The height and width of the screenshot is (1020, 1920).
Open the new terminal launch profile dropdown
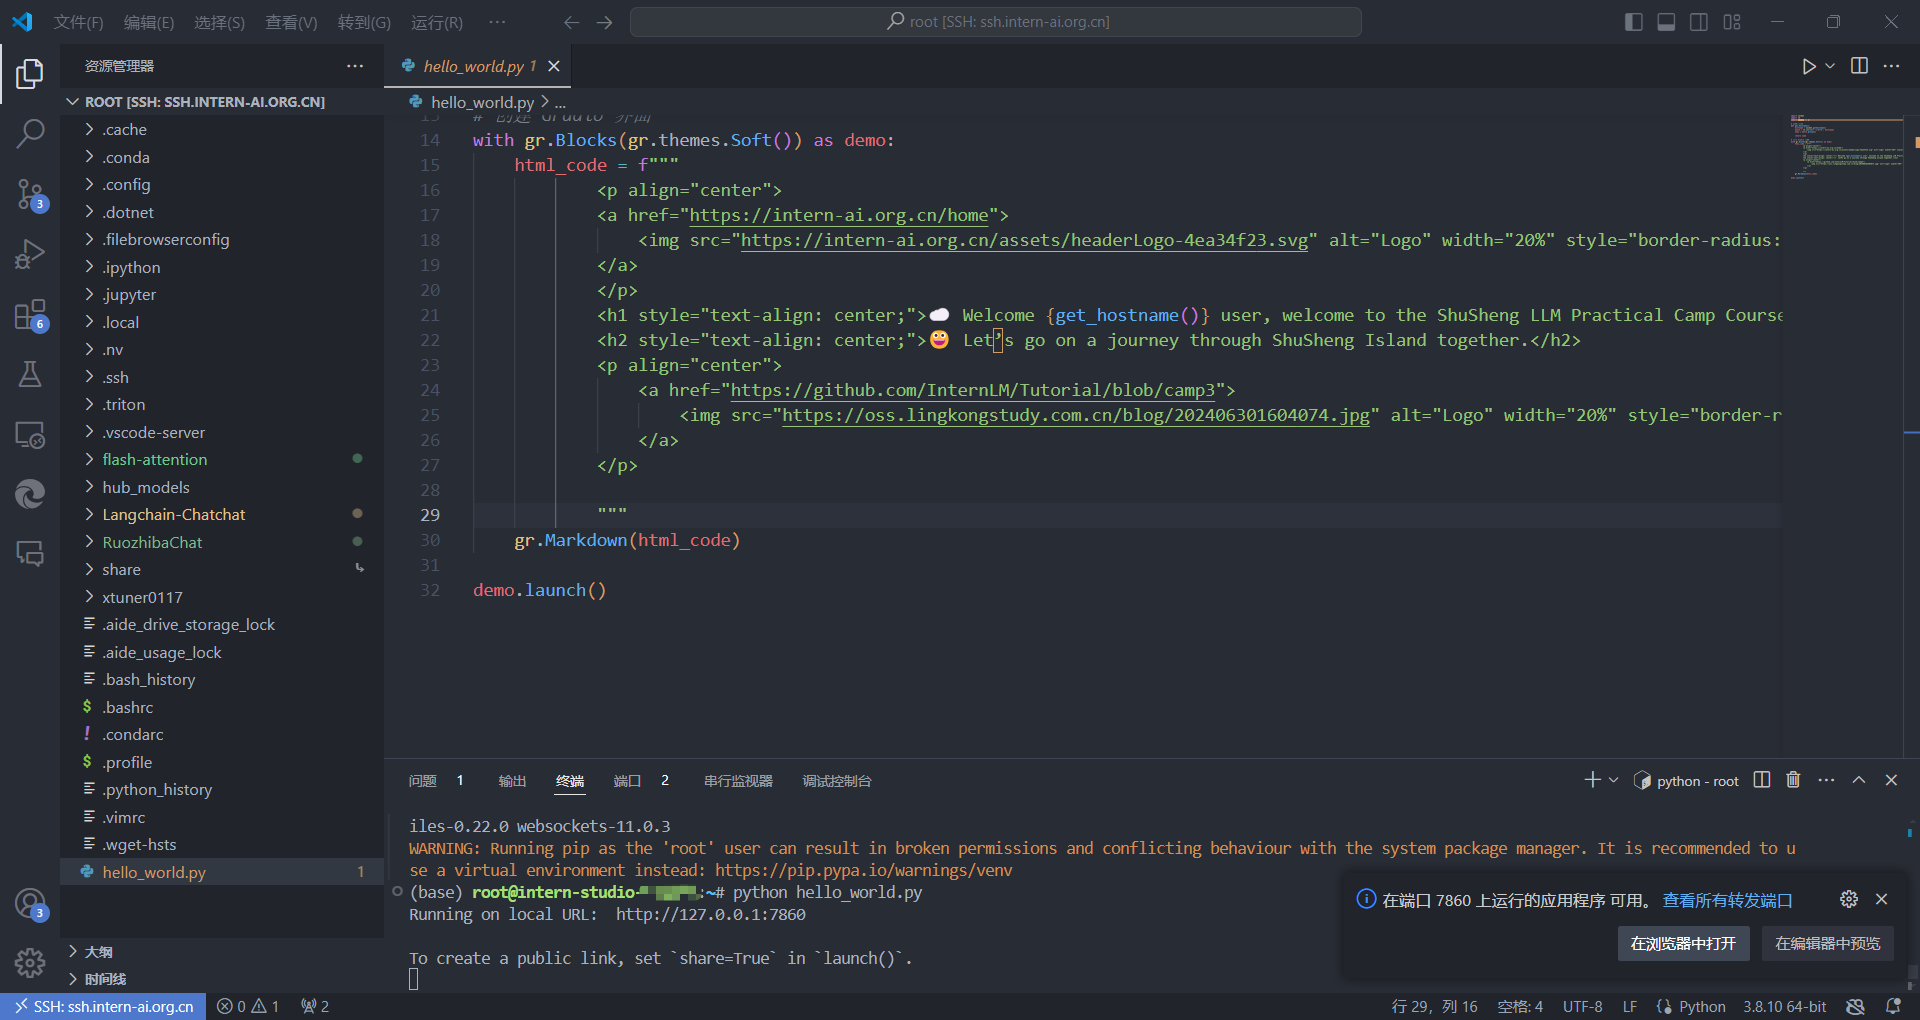pos(1613,780)
